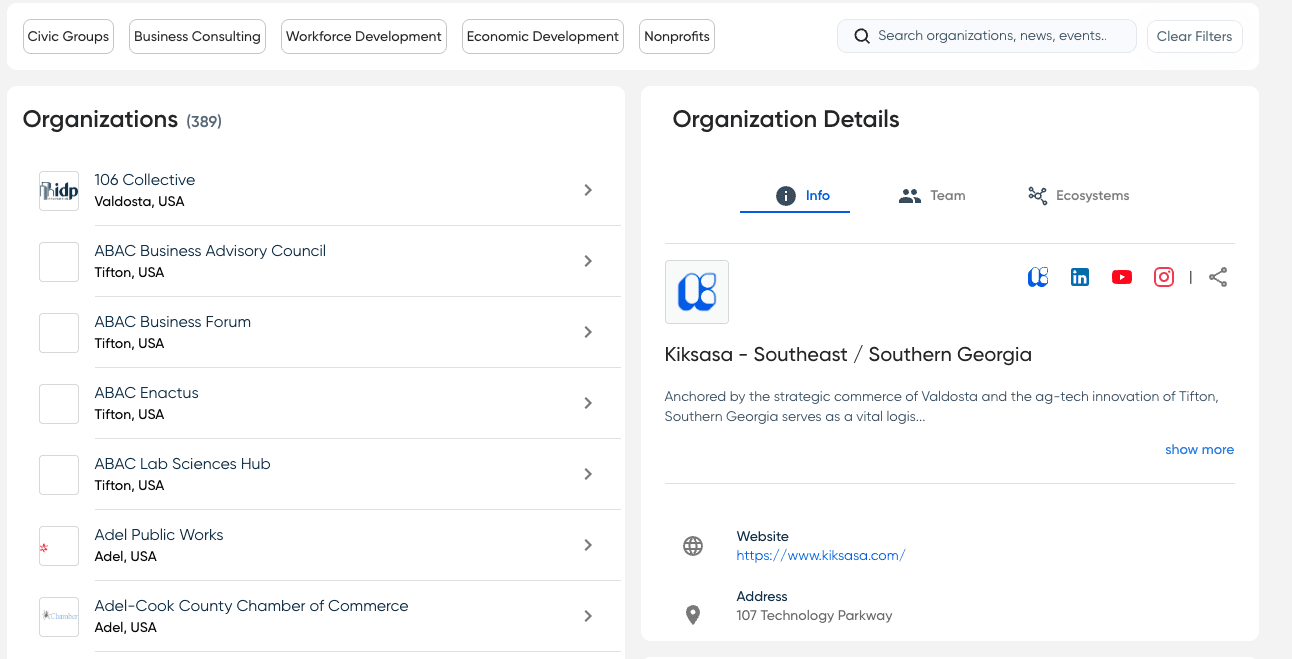Image resolution: width=1292 pixels, height=659 pixels.
Task: Click the 106 Collective logo thumbnail
Action: click(59, 191)
